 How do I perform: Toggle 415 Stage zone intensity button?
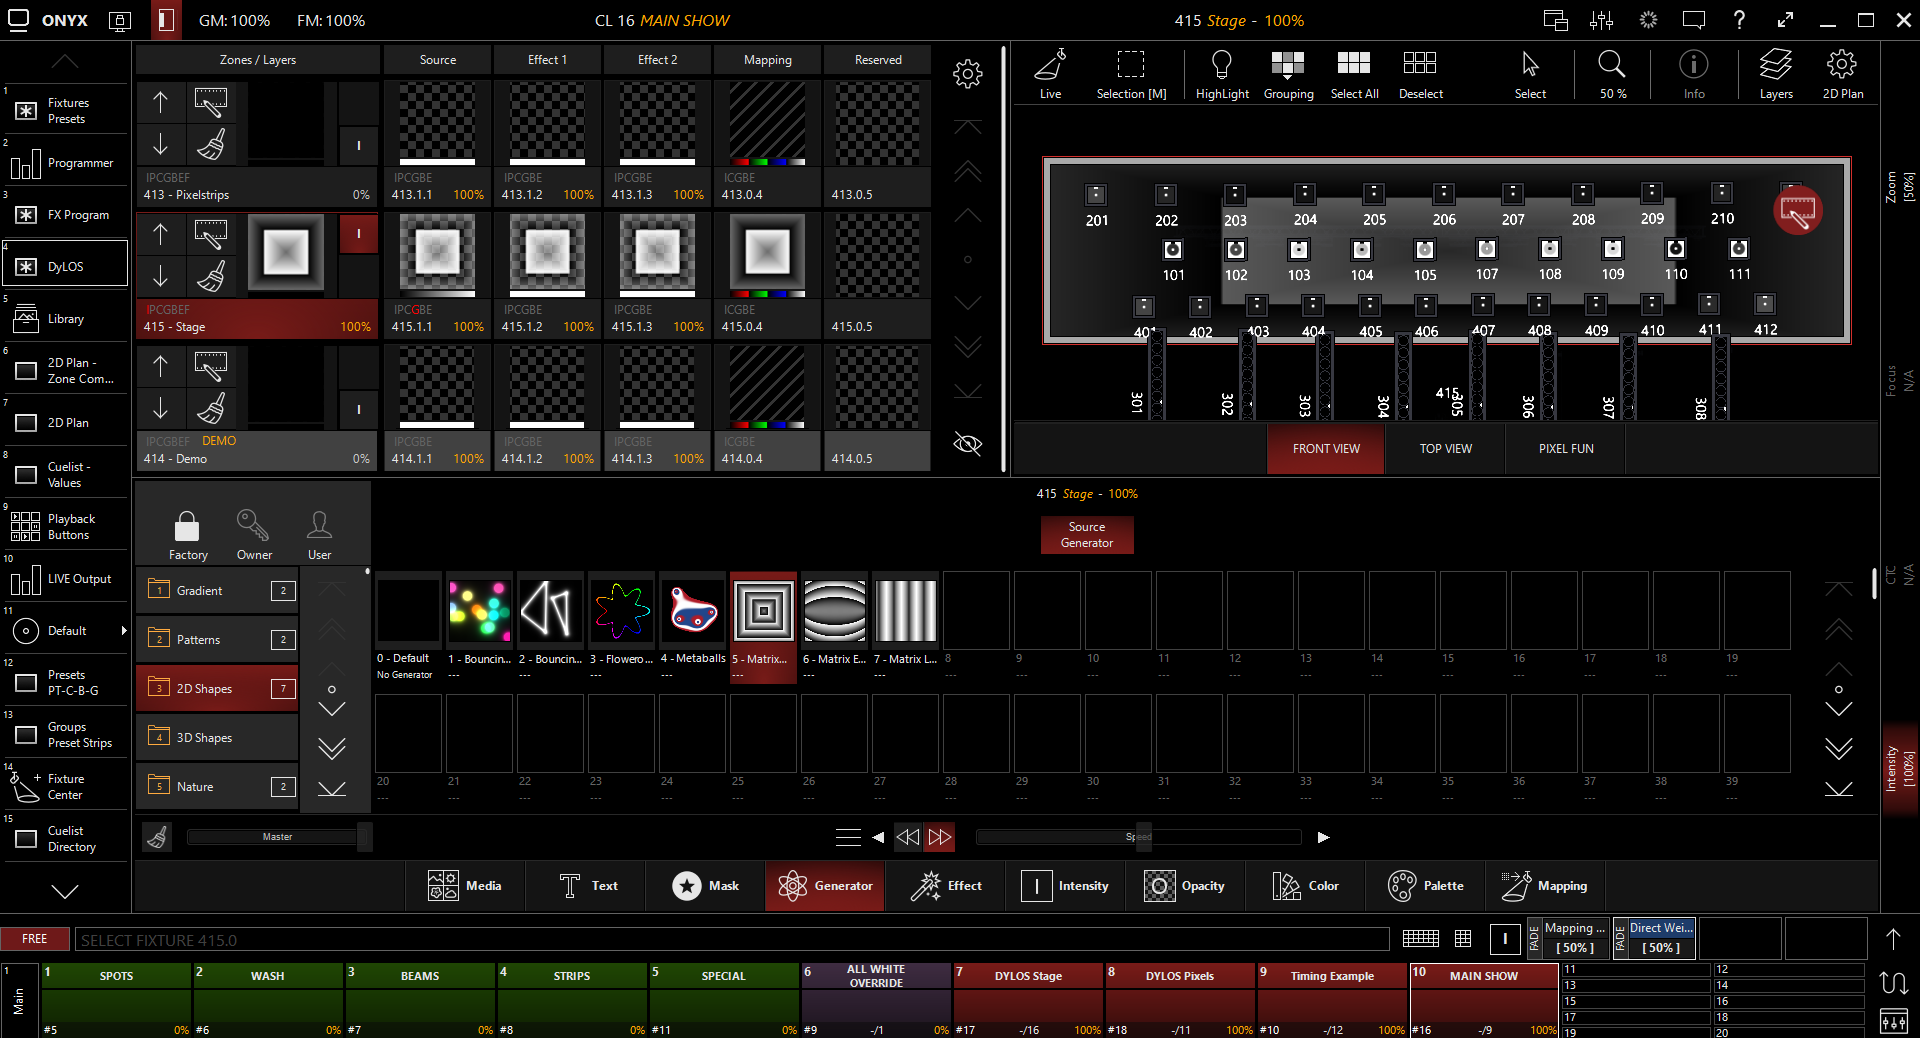pyautogui.click(x=358, y=234)
